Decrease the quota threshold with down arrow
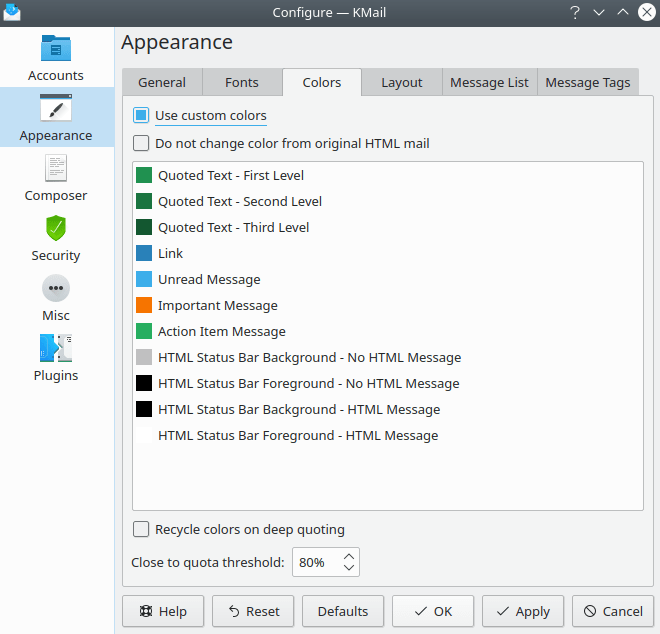This screenshot has width=660, height=634. pos(348,568)
